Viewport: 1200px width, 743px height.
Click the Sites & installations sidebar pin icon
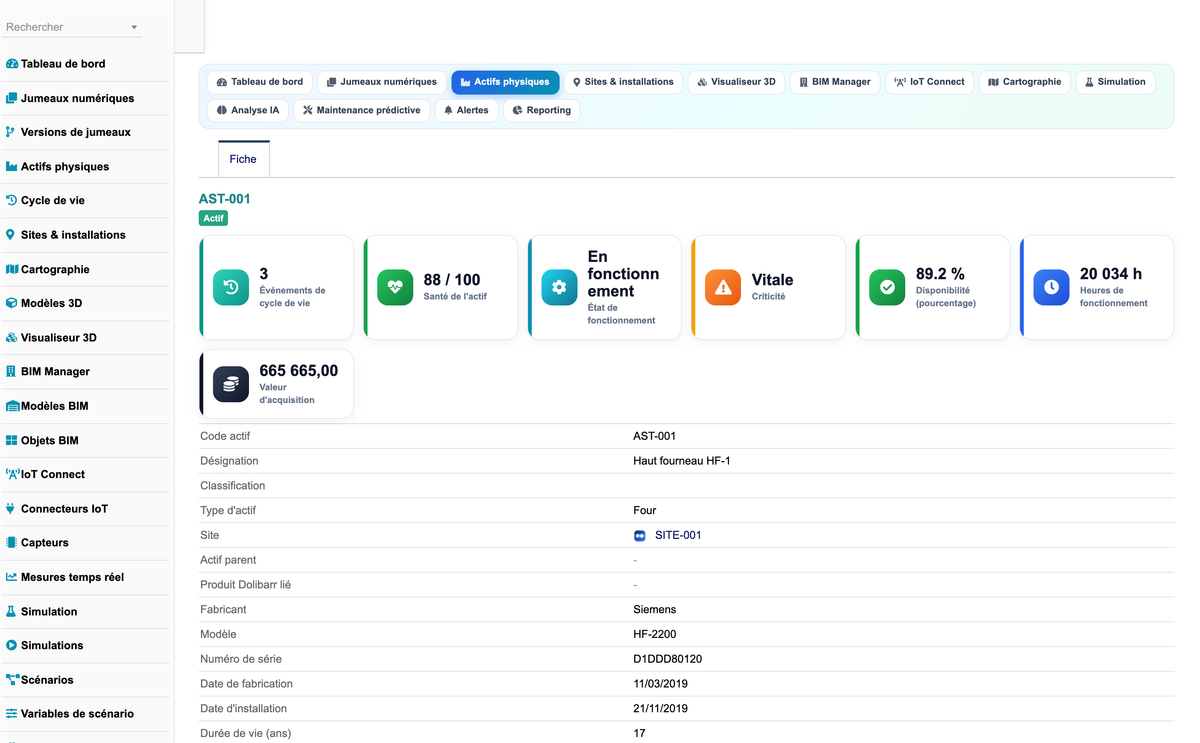point(11,235)
